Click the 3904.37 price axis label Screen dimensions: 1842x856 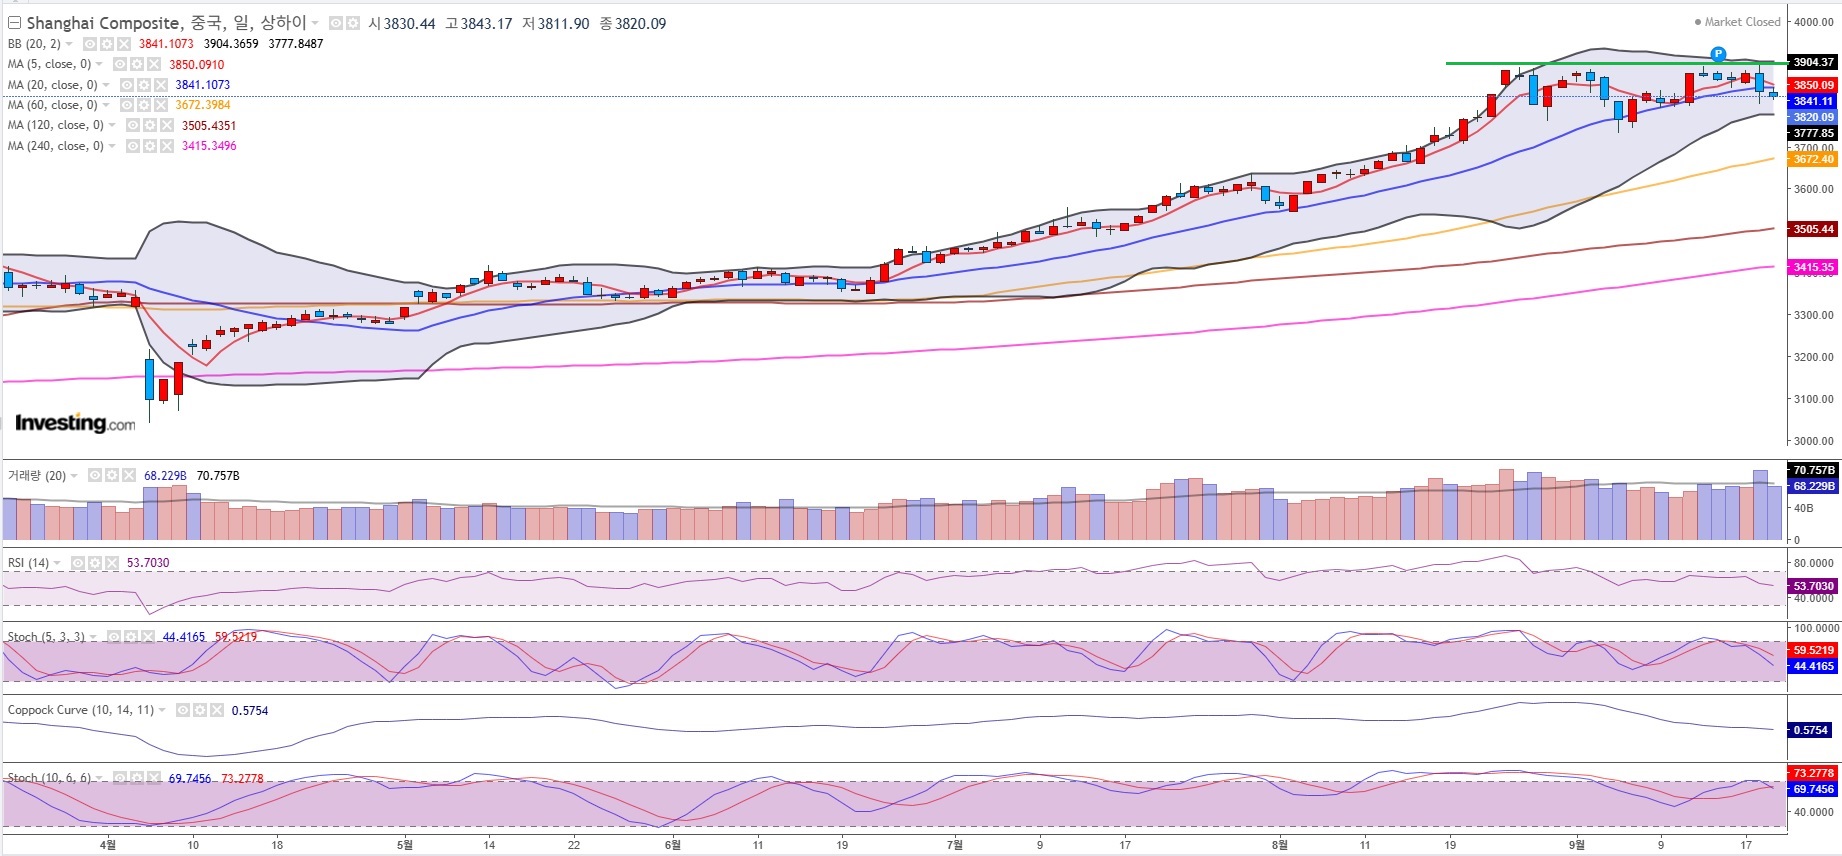point(1813,62)
